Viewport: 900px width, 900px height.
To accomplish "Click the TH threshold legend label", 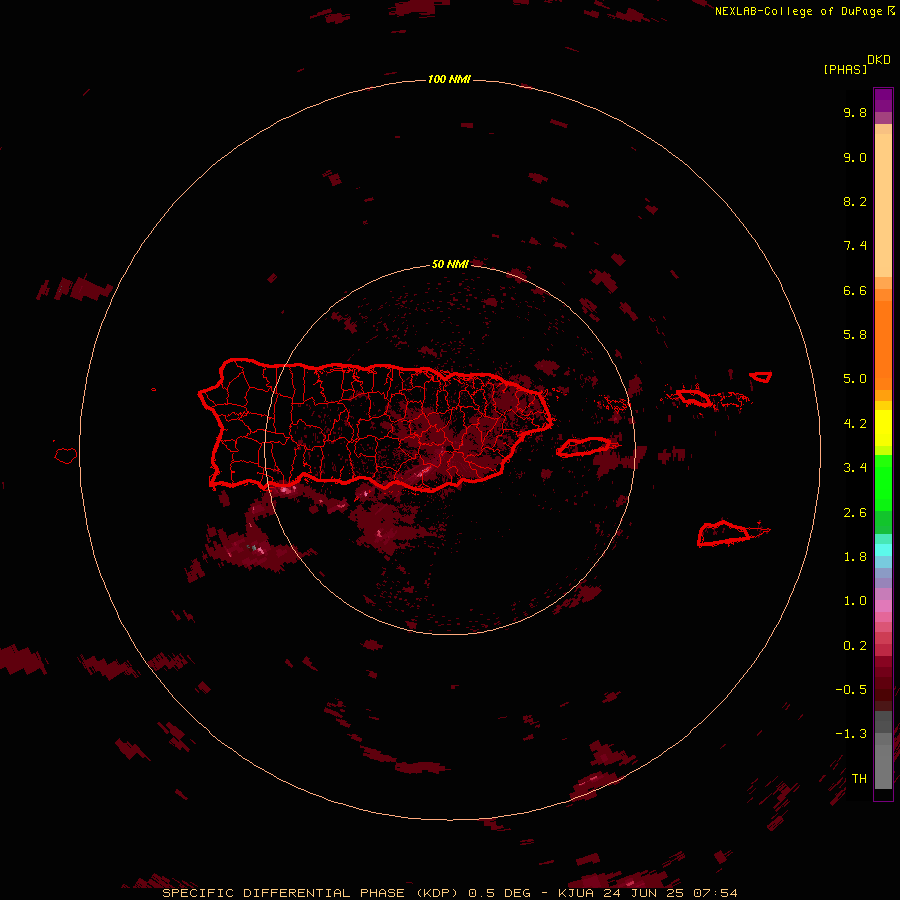I will tap(859, 779).
